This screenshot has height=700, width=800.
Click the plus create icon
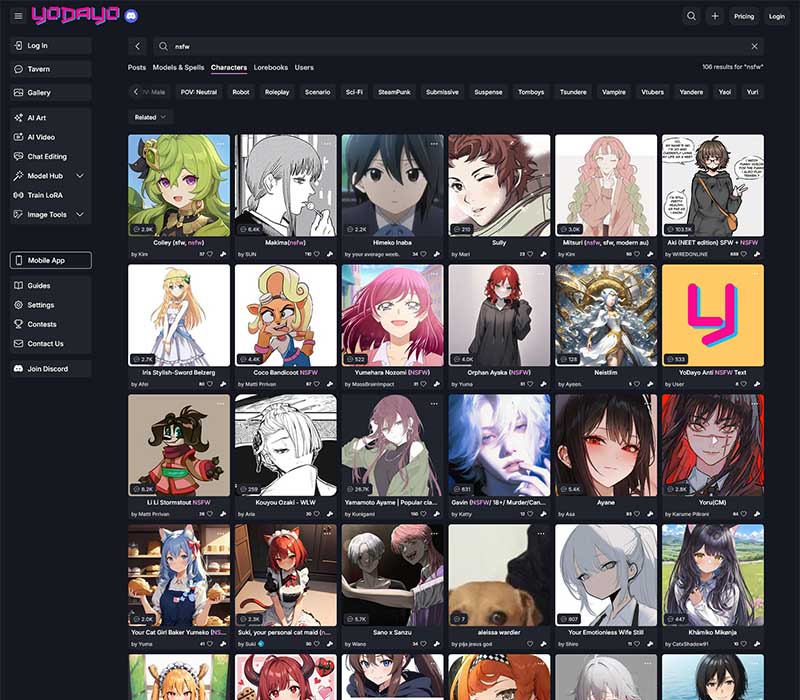(x=715, y=16)
